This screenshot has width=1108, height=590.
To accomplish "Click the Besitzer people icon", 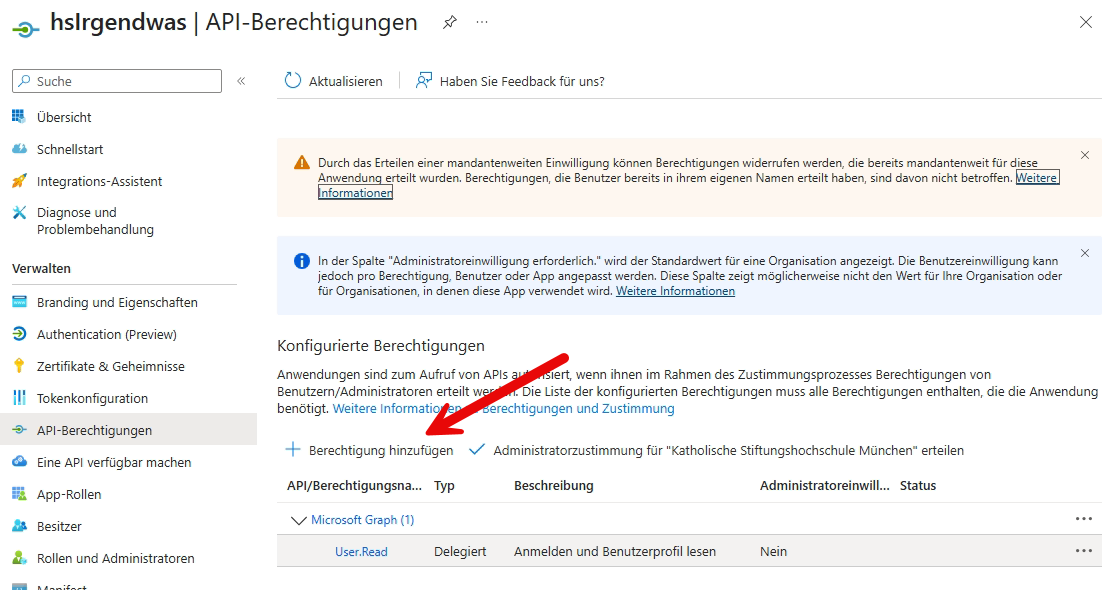I will pyautogui.click(x=19, y=526).
